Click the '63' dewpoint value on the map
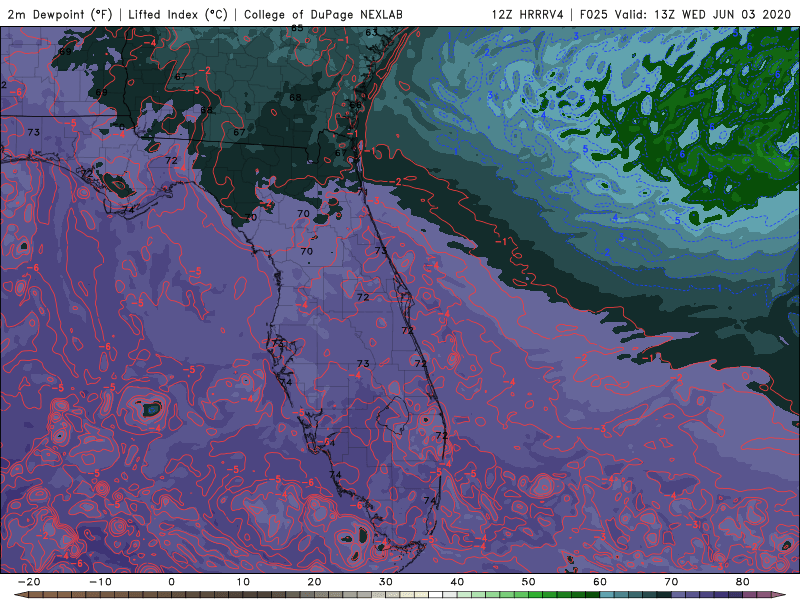The width and height of the screenshot is (800, 600). click(371, 32)
